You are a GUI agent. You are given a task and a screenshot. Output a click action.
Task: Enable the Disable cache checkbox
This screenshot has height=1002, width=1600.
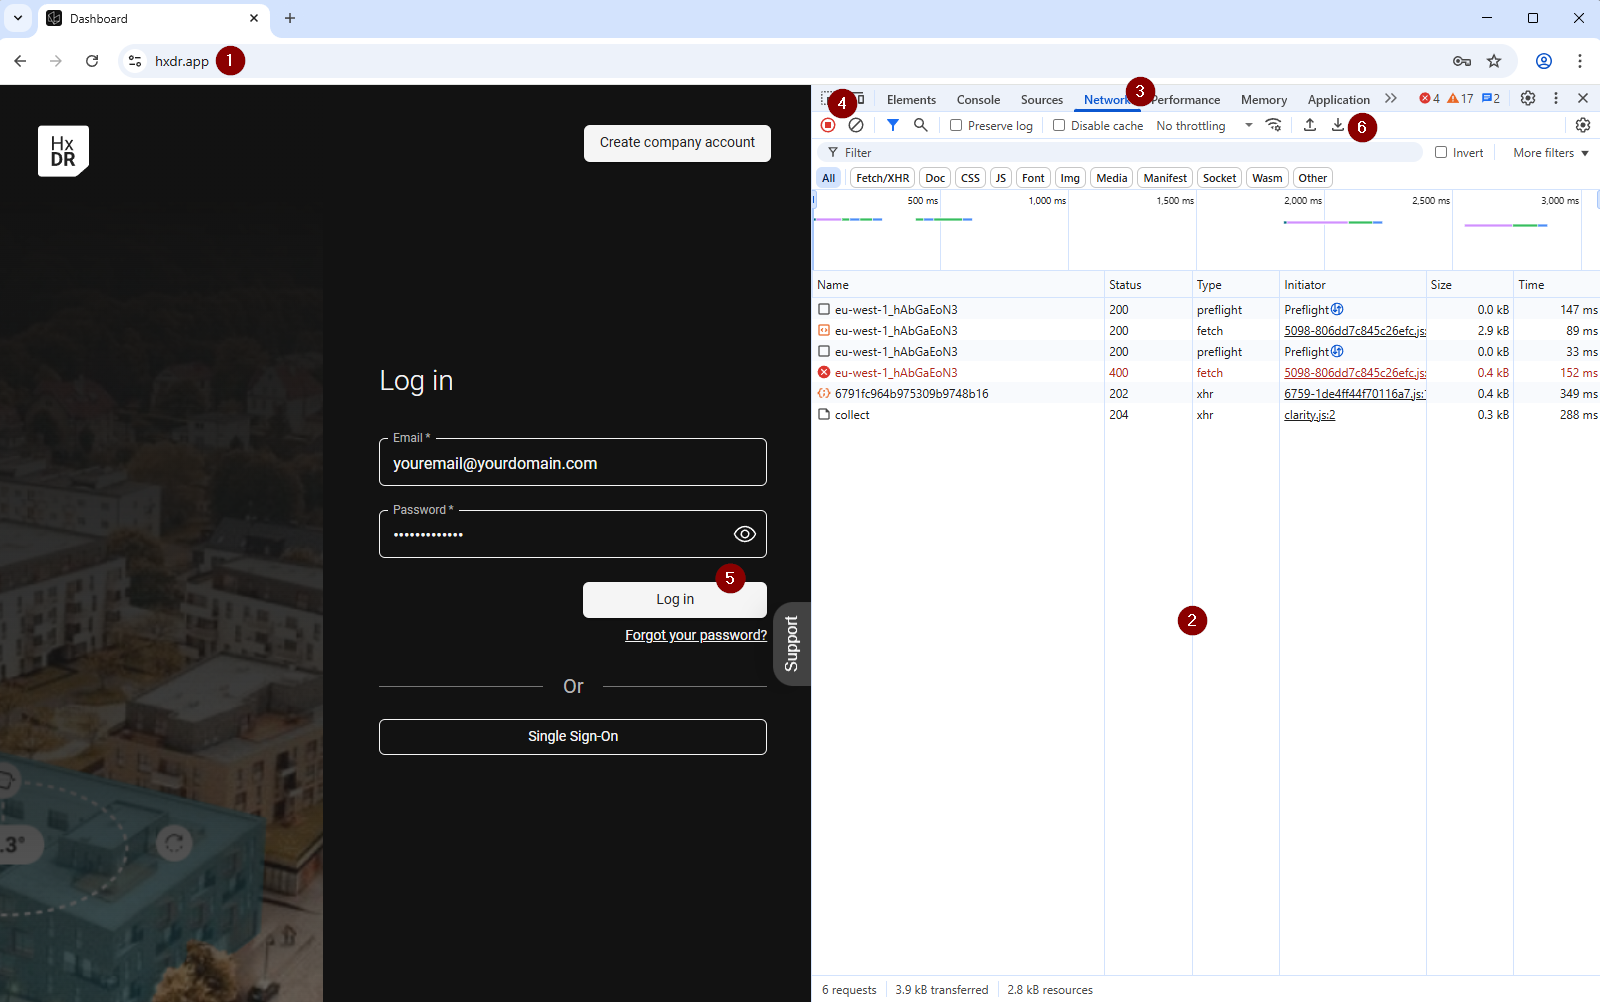click(x=1059, y=125)
